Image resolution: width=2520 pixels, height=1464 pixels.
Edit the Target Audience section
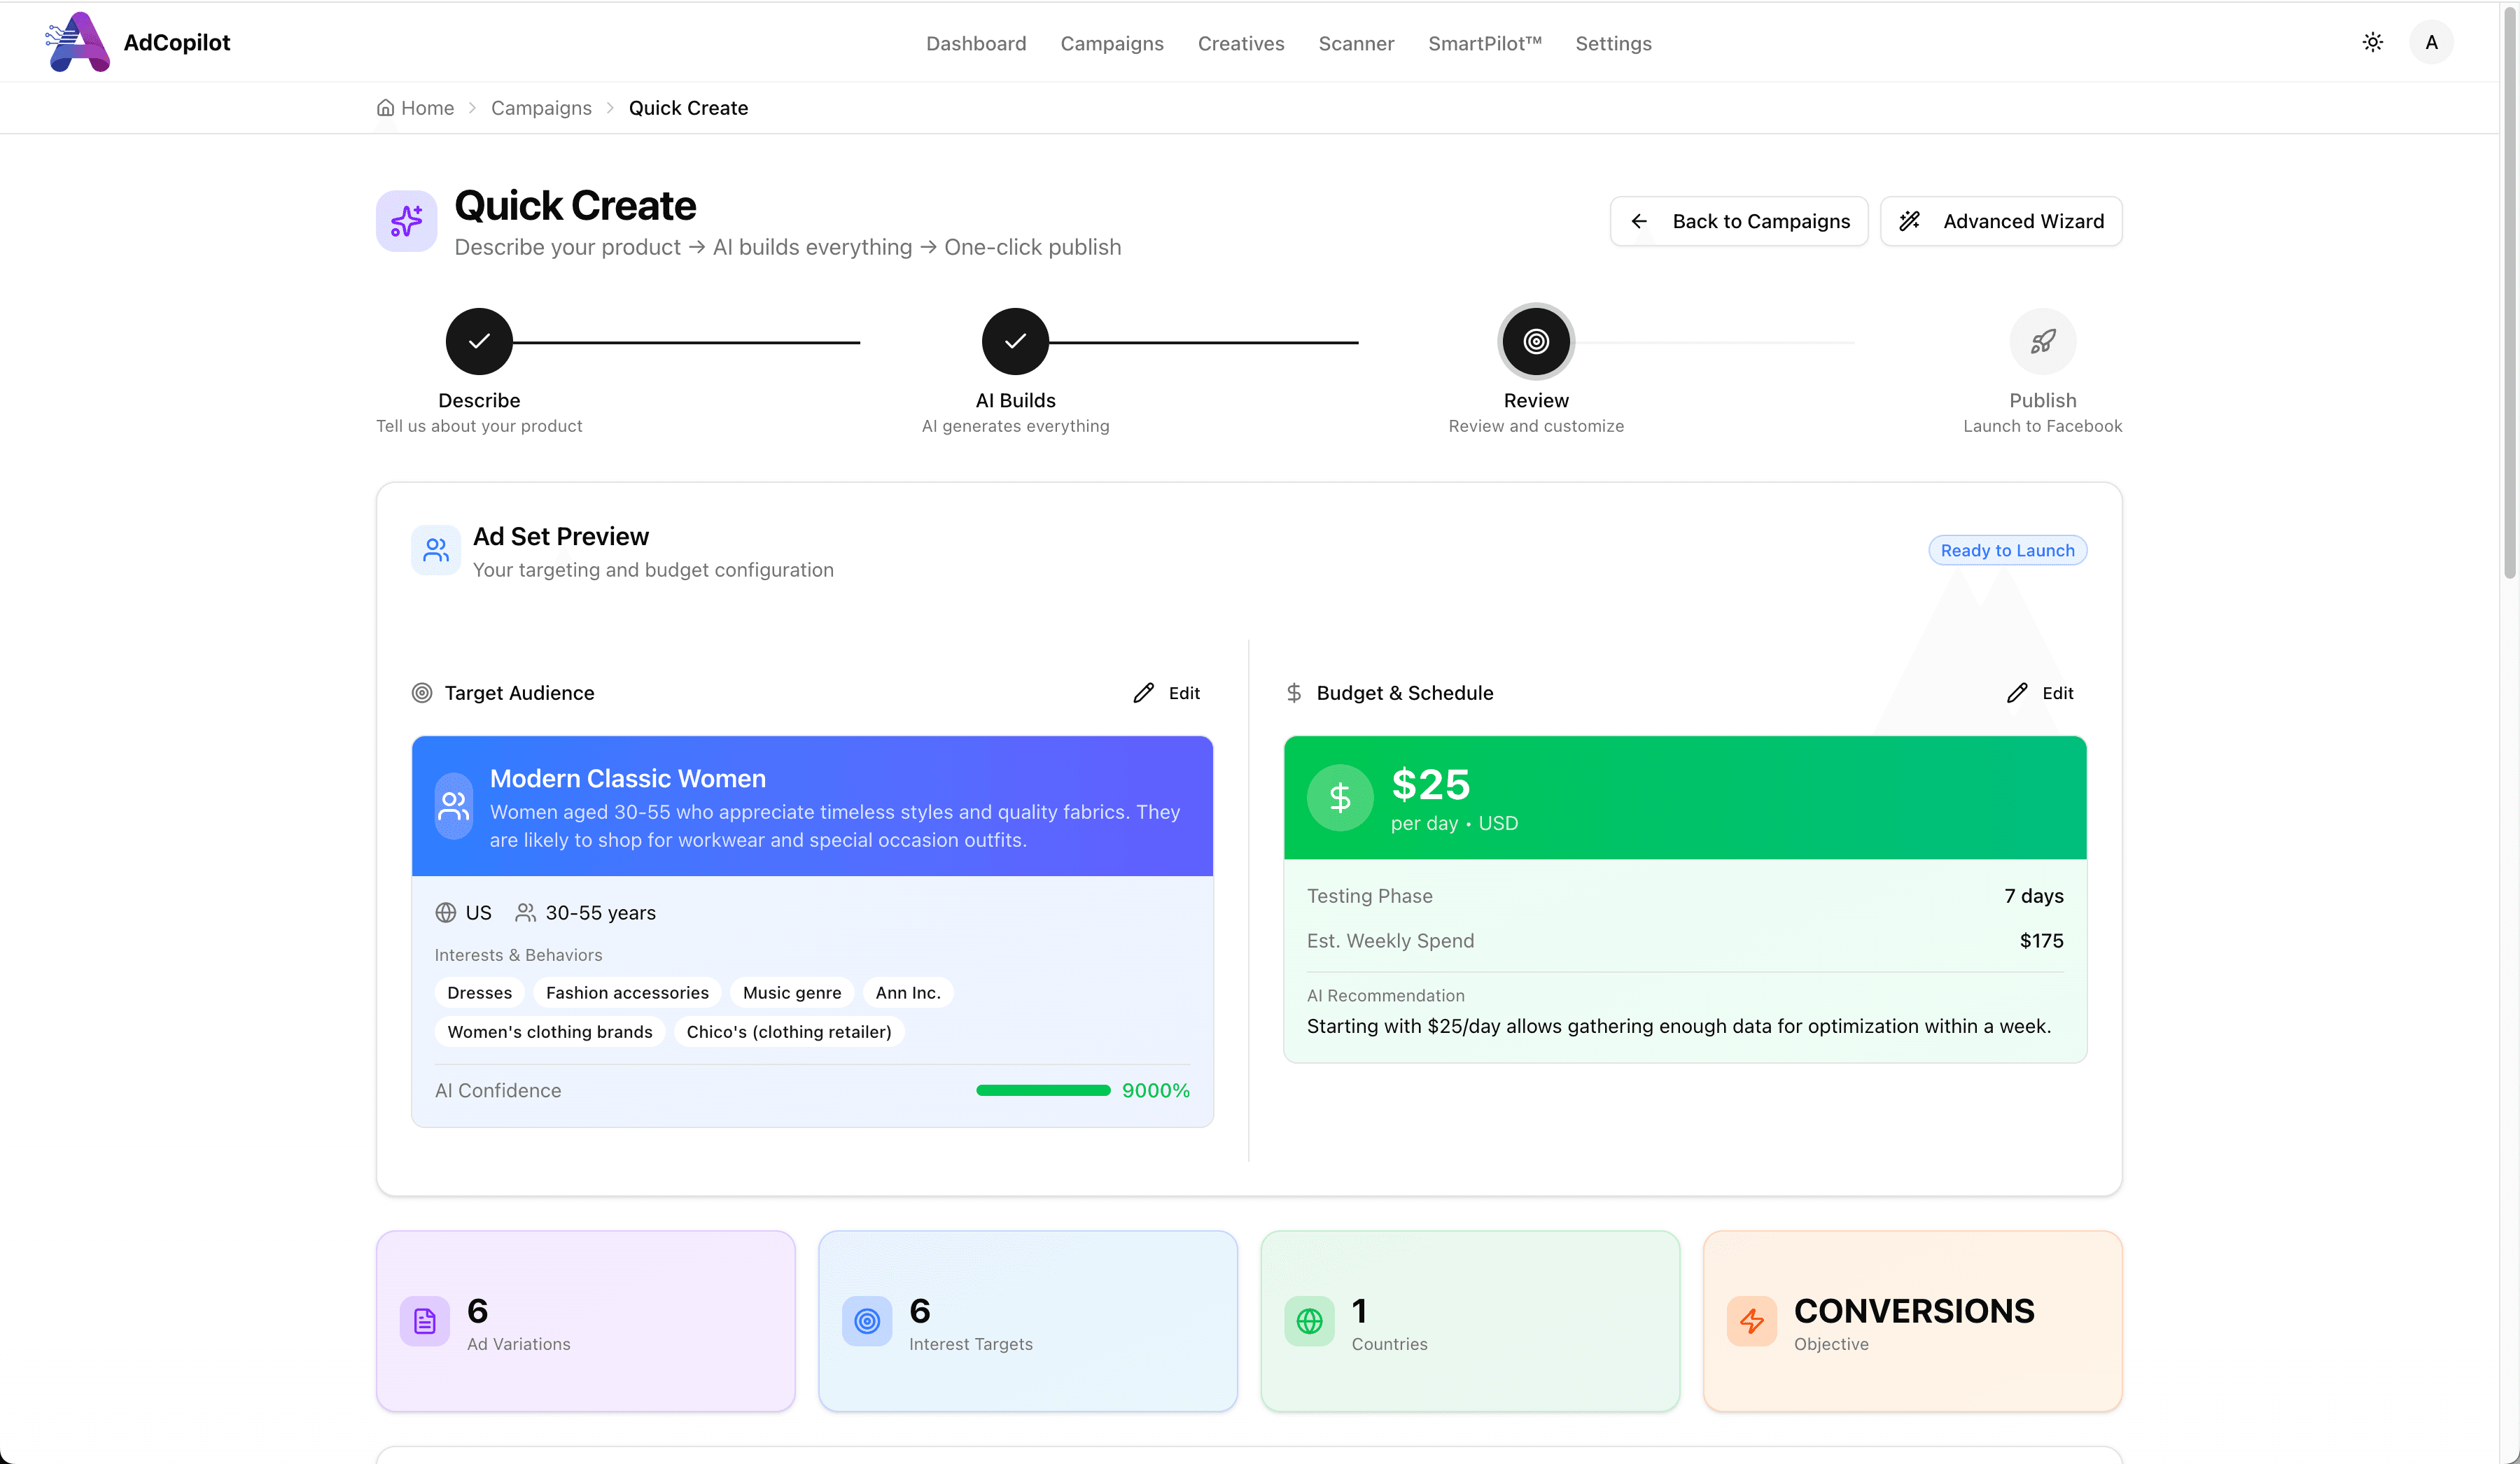point(1167,693)
